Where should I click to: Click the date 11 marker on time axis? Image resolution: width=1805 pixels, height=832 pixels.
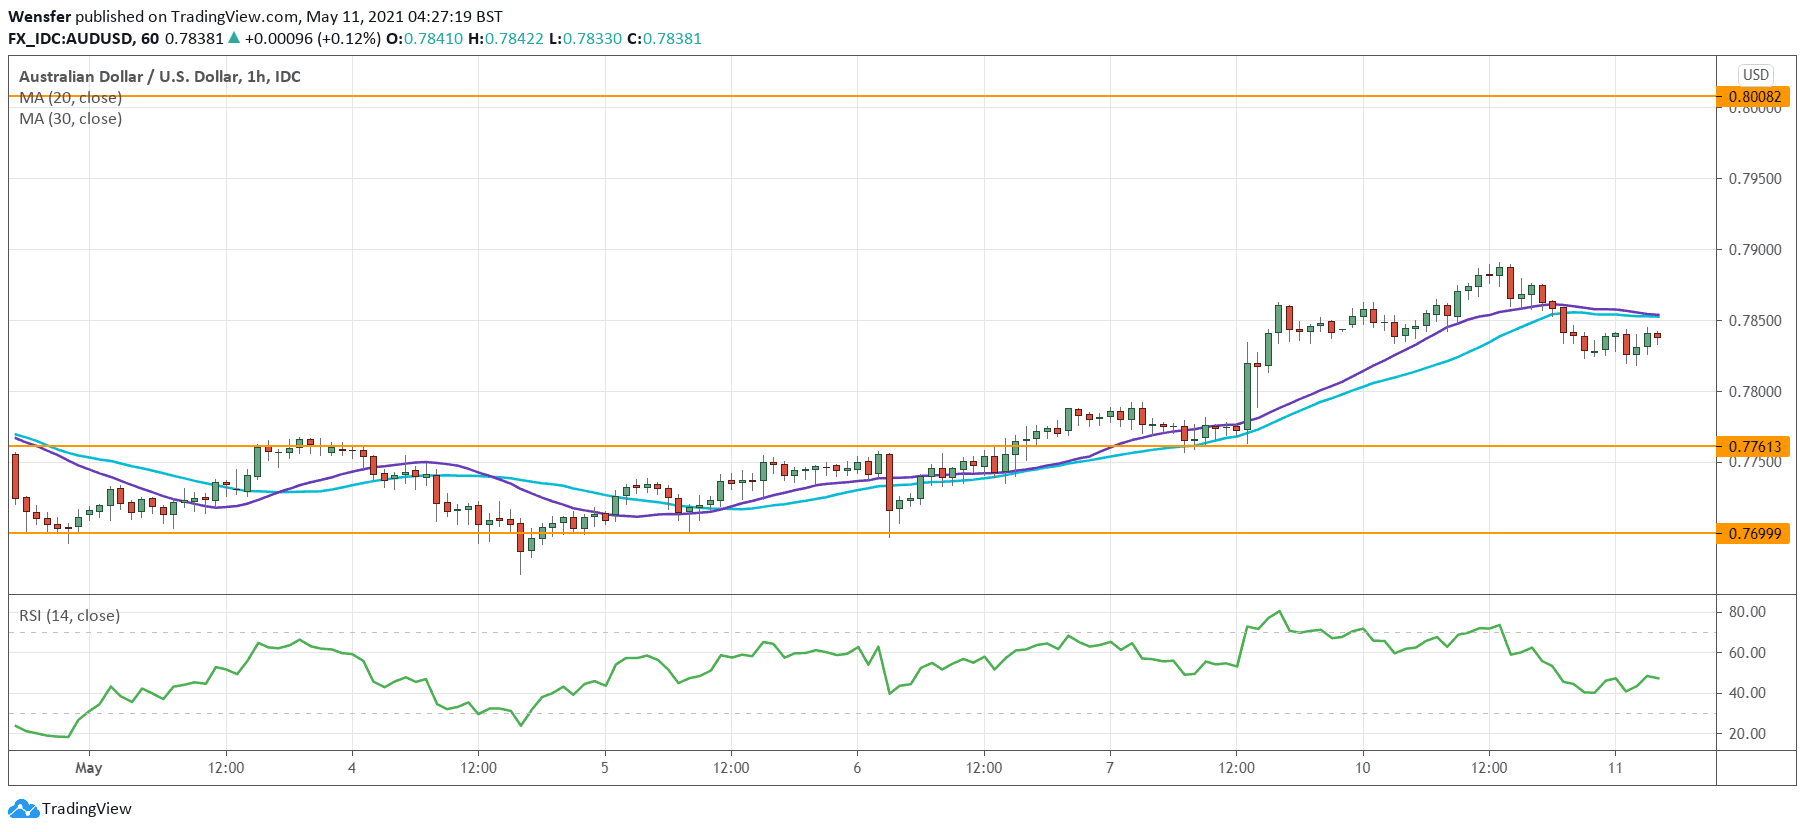tap(1615, 768)
